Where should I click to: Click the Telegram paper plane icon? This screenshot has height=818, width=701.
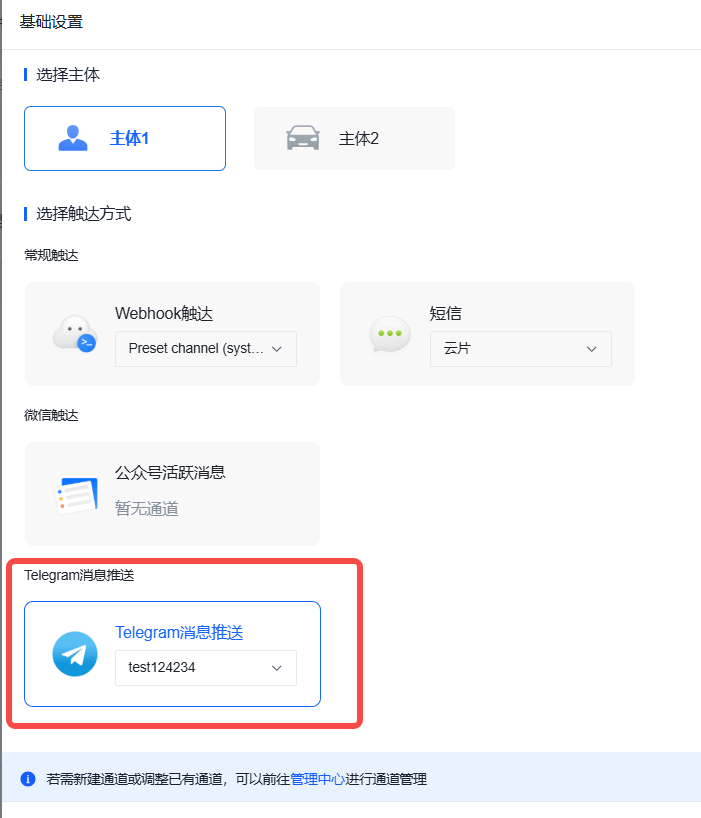[75, 654]
